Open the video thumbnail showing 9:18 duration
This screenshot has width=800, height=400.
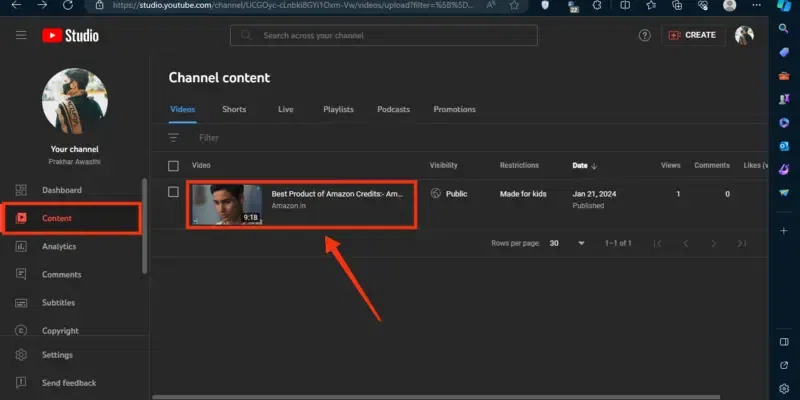(227, 205)
